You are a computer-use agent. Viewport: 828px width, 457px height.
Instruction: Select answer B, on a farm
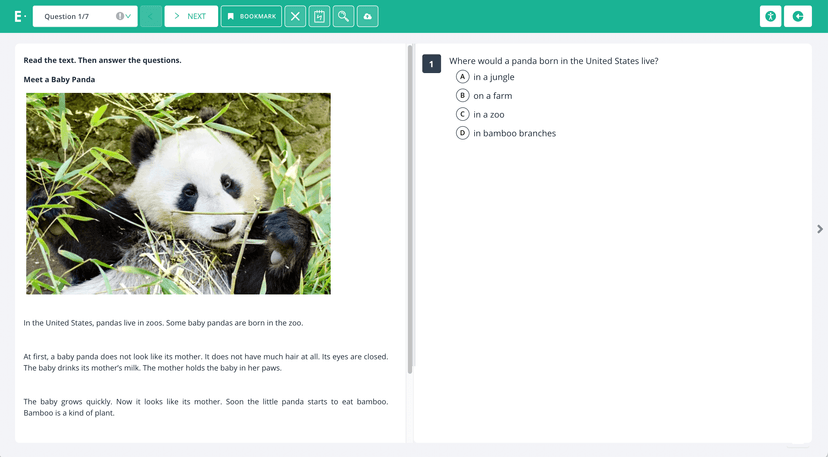click(463, 96)
